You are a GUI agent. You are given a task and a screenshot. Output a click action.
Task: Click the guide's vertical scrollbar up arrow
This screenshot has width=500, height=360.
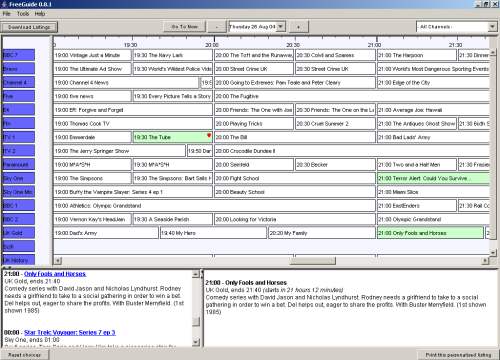coord(493,53)
